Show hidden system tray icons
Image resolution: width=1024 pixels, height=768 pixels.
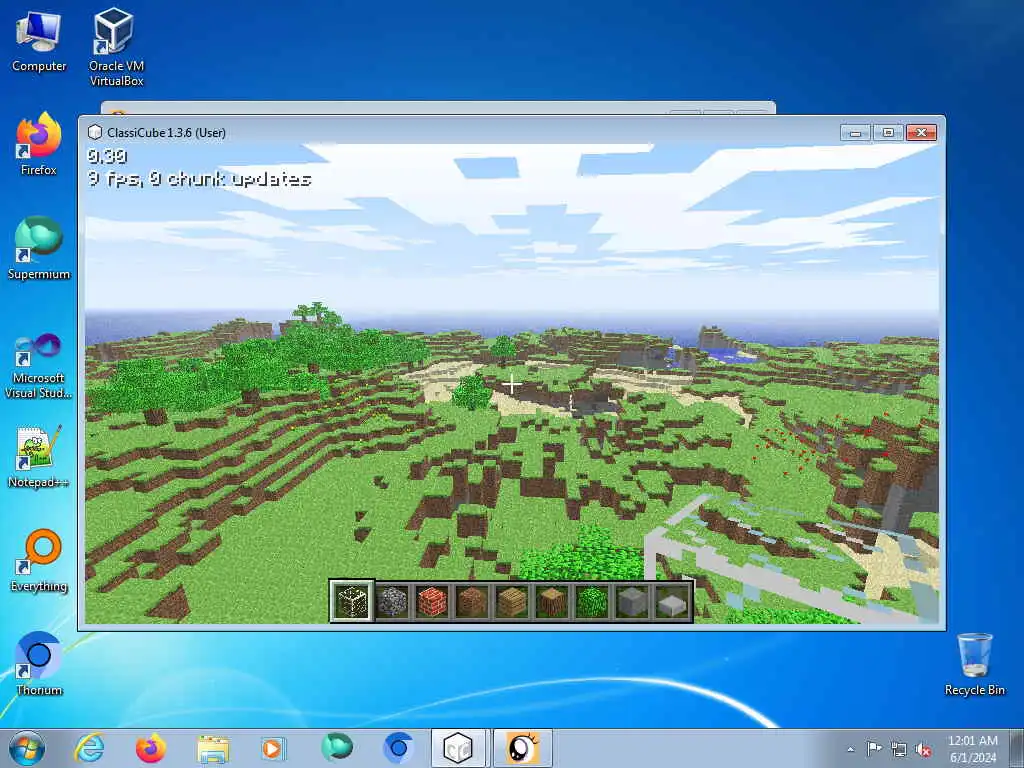click(850, 749)
